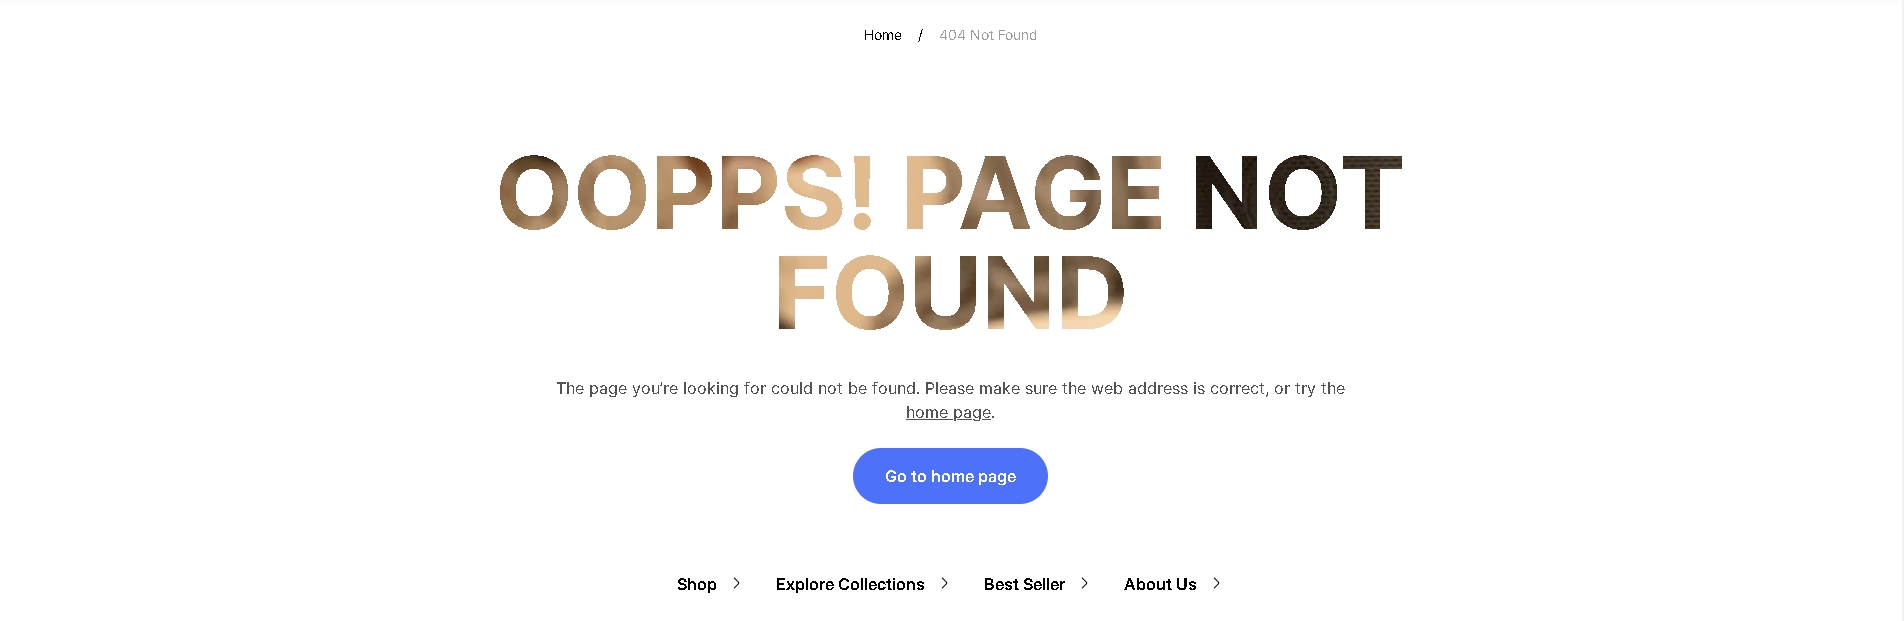Image resolution: width=1904 pixels, height=621 pixels.
Task: Click the breadcrumb slash separator
Action: tap(920, 35)
